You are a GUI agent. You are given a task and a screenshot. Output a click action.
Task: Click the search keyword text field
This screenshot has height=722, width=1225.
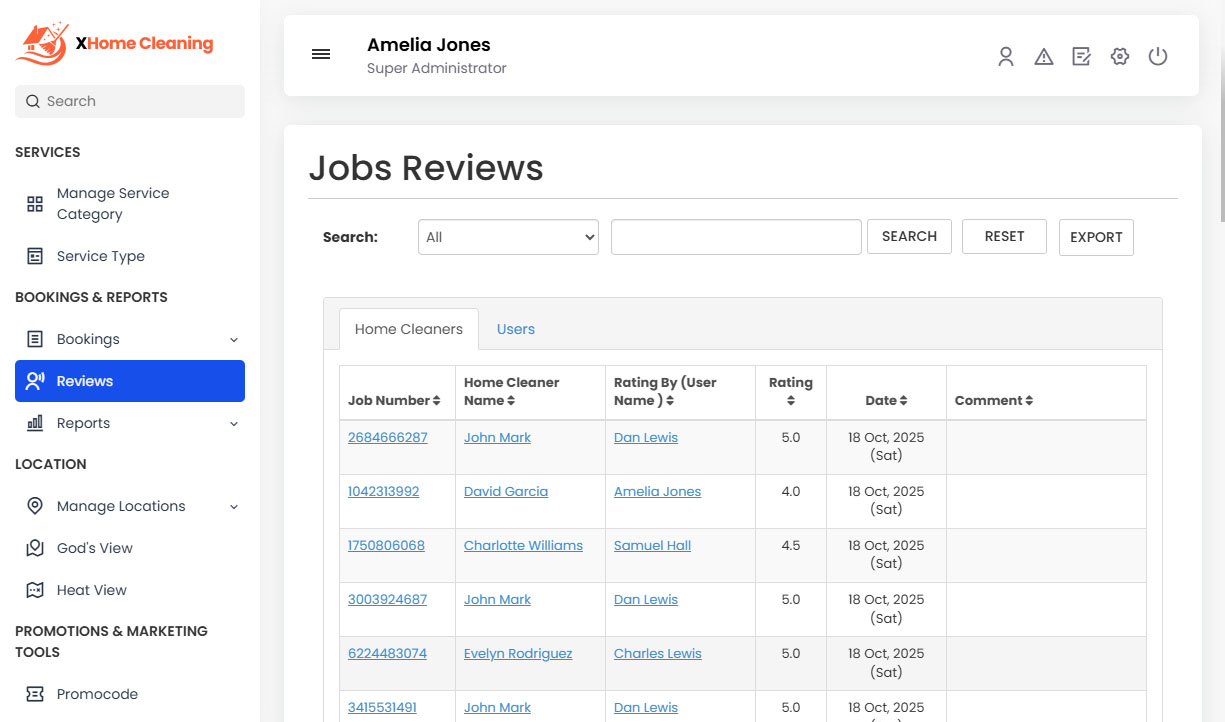pyautogui.click(x=736, y=237)
